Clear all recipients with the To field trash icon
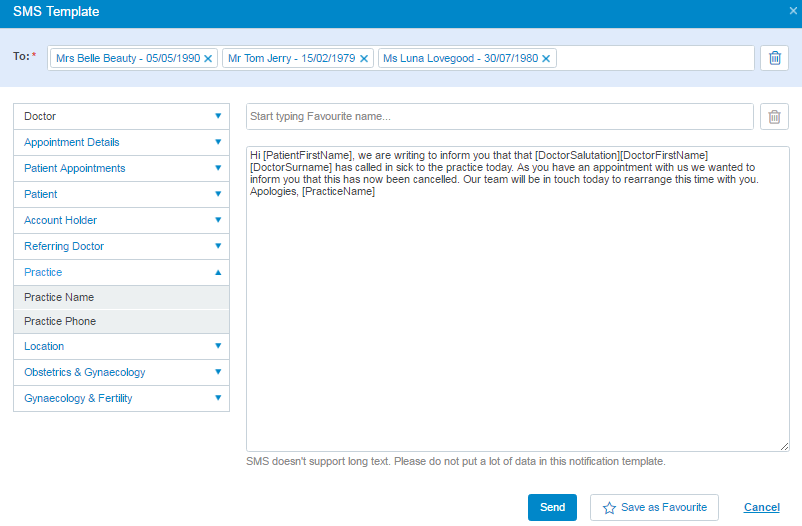Screen dimensions: 802x526 774,58
